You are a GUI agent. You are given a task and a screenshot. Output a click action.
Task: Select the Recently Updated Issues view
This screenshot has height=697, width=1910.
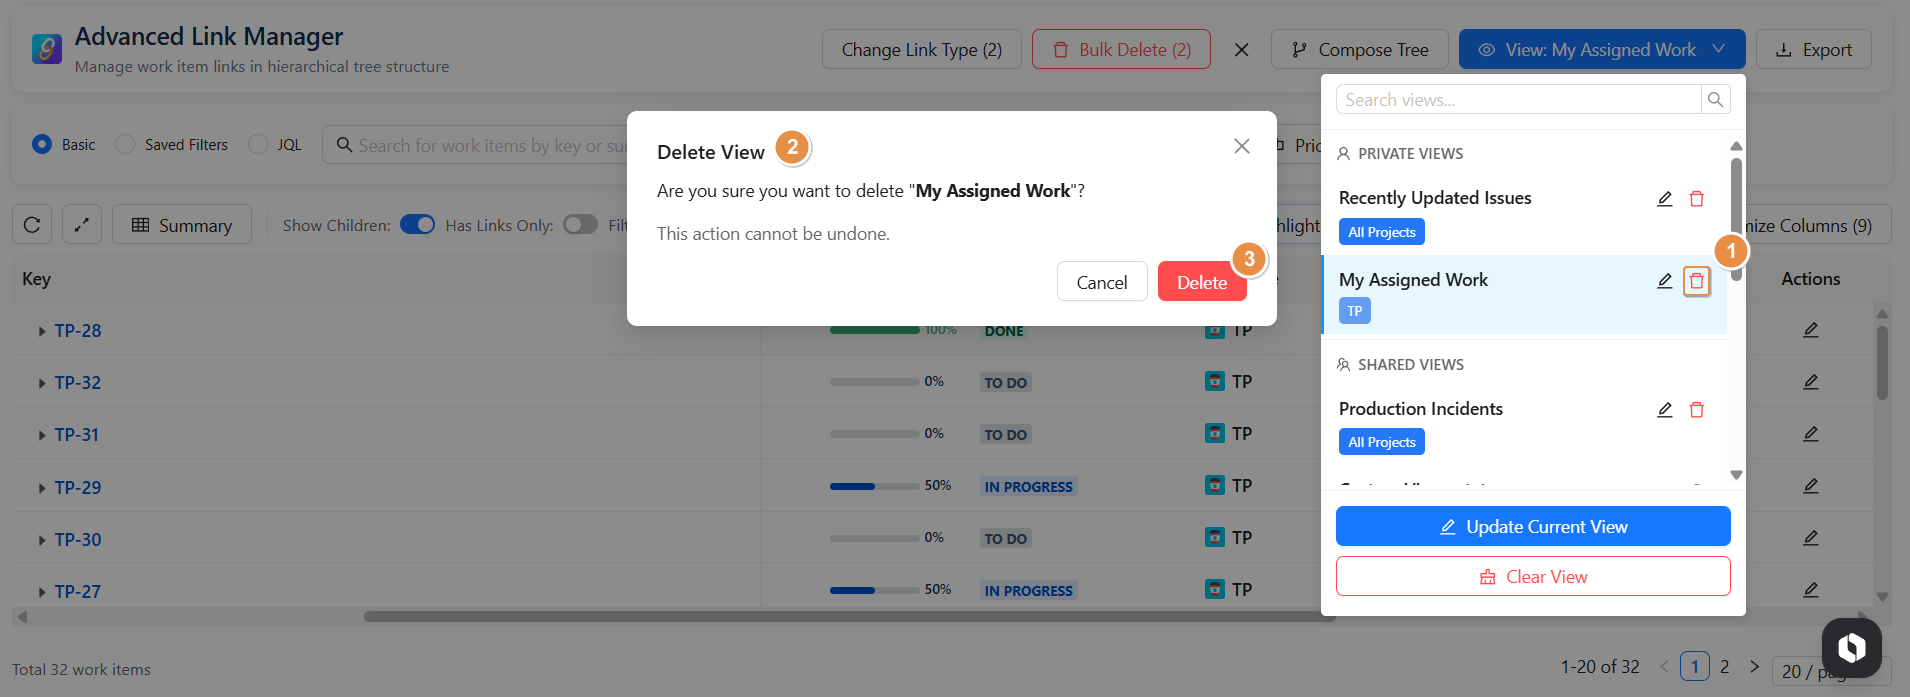tap(1435, 198)
